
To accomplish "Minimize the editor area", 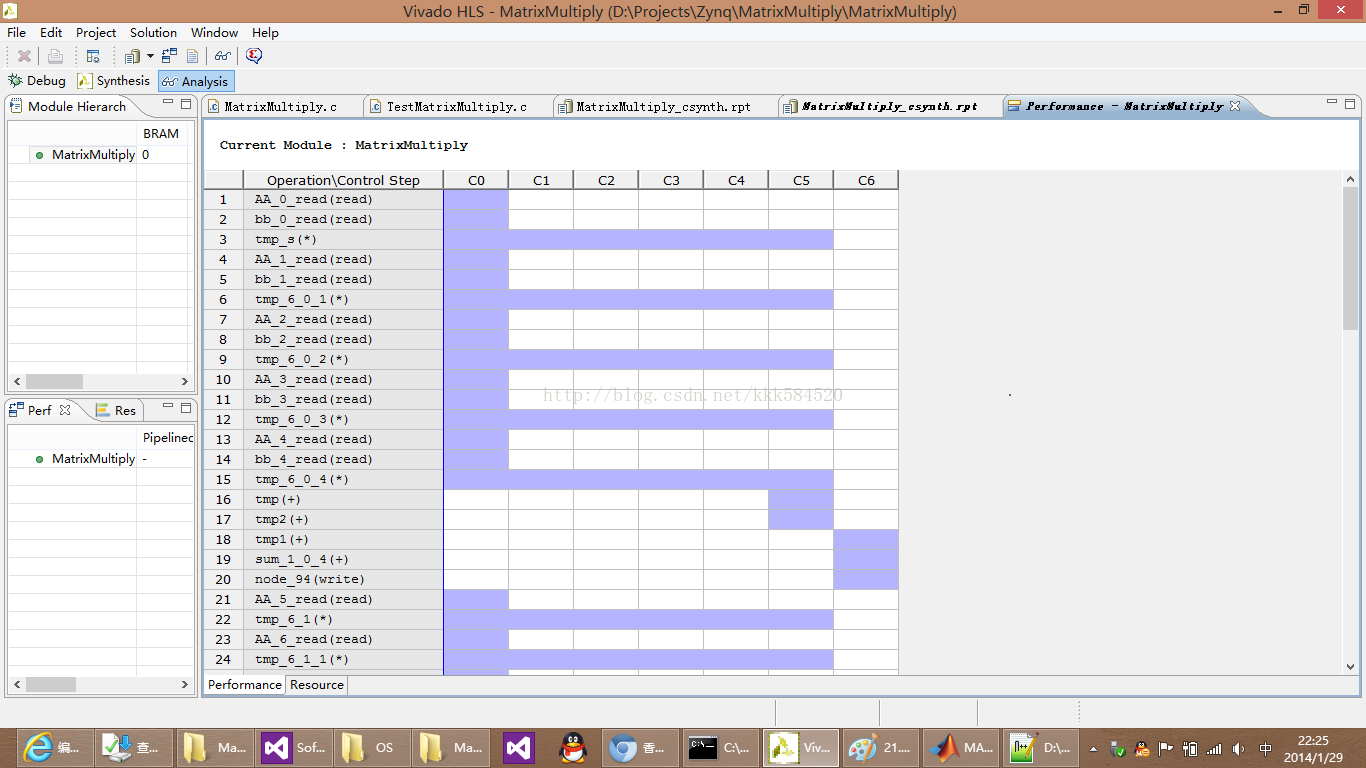I will click(x=1333, y=103).
